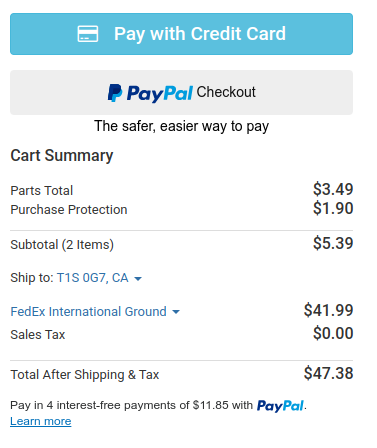This screenshot has height=448, width=377.
Task: Click the Purchase Protection label
Action: tap(69, 210)
